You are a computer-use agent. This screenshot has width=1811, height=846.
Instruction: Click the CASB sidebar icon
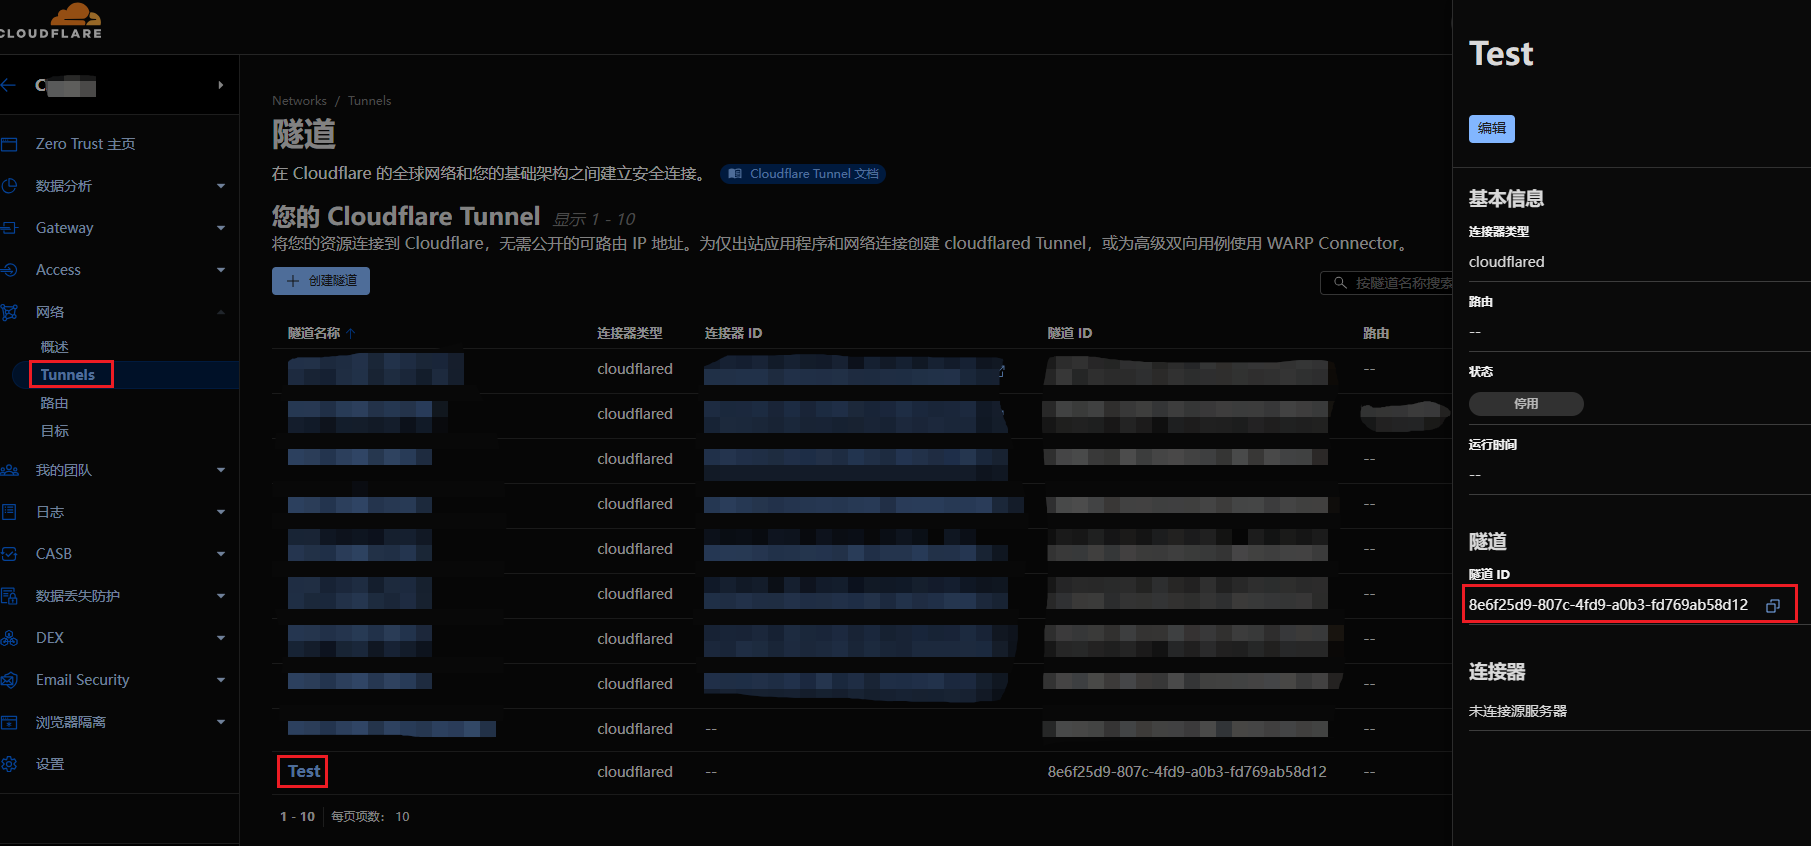click(x=9, y=554)
